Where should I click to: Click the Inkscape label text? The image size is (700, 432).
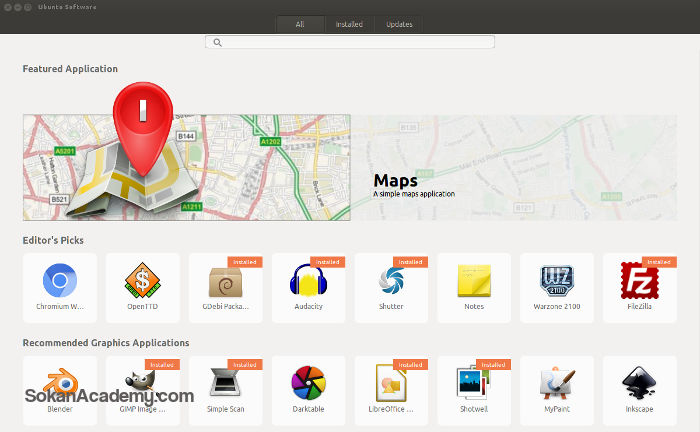pos(639,409)
